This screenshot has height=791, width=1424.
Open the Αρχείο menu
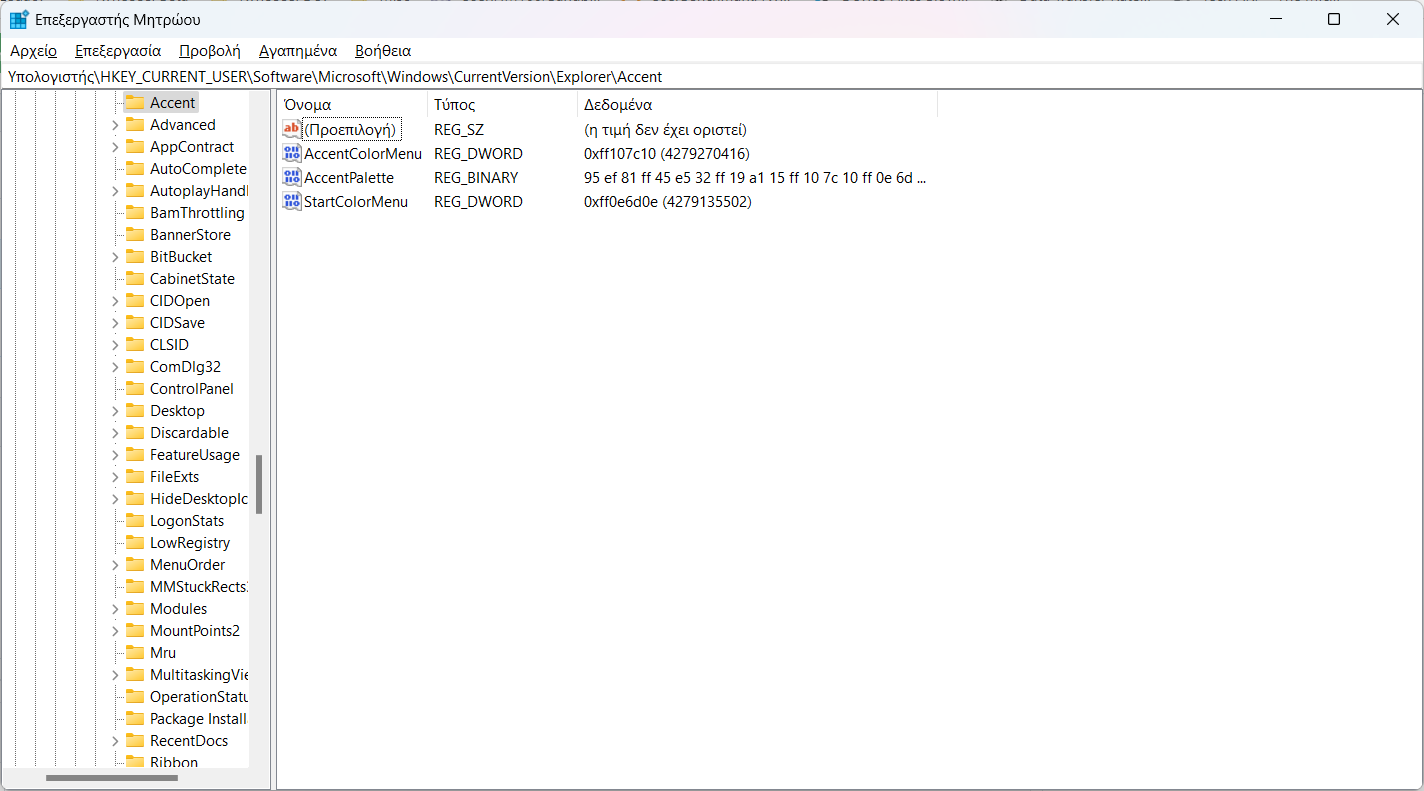(34, 50)
